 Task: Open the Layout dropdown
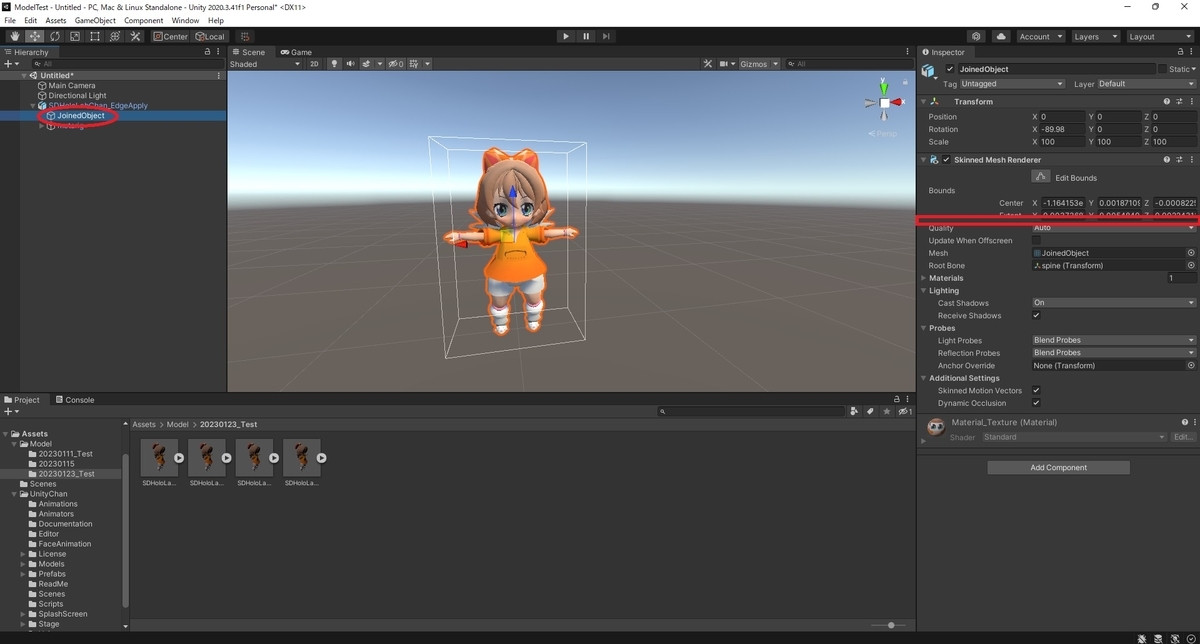(x=1158, y=36)
